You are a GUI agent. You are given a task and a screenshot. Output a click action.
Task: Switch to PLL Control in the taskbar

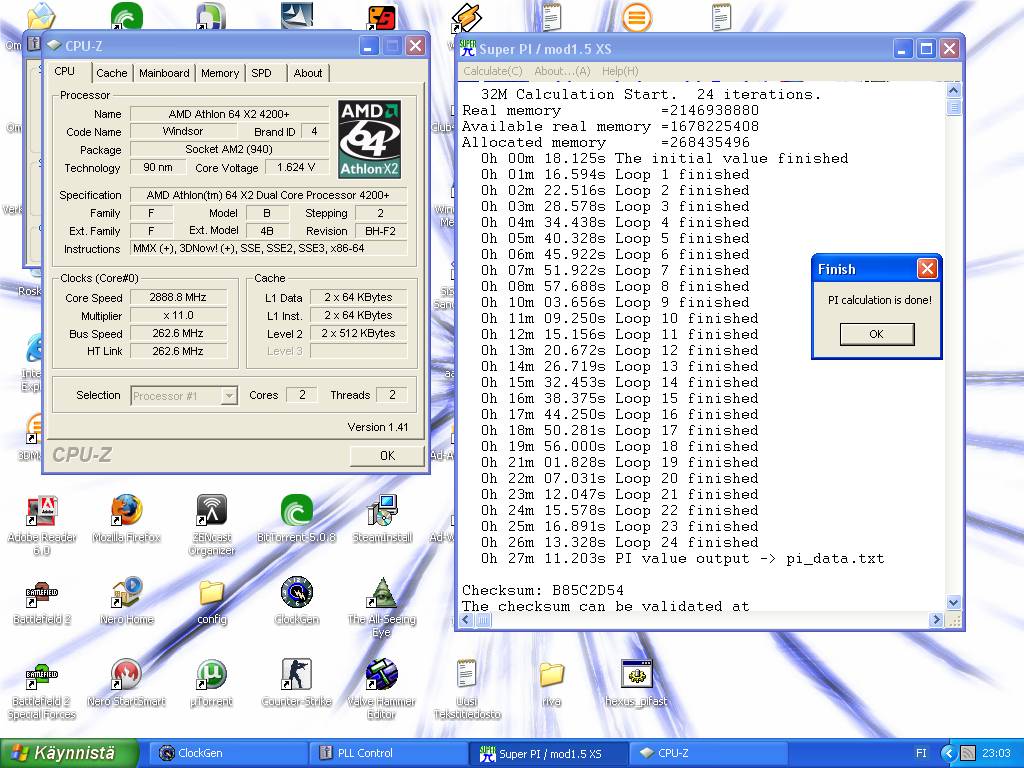tap(388, 753)
